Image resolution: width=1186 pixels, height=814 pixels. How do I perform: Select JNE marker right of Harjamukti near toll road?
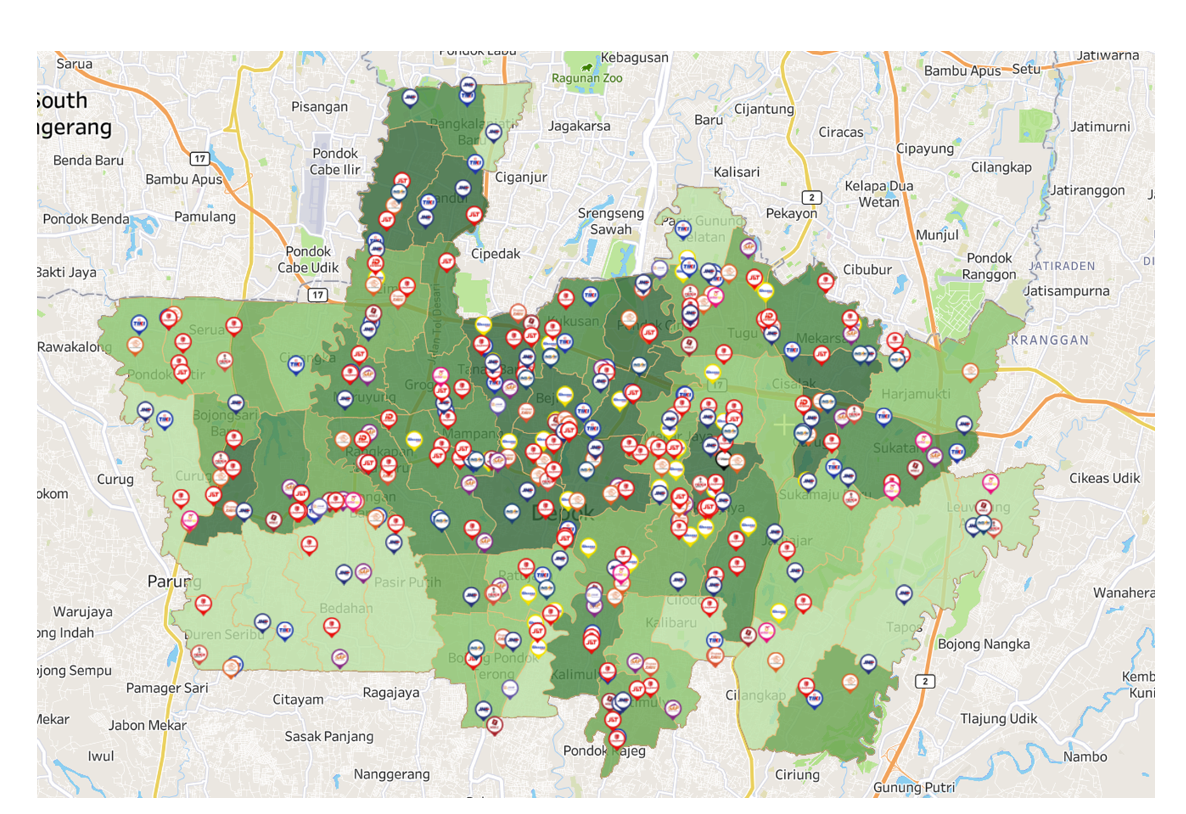click(x=964, y=425)
